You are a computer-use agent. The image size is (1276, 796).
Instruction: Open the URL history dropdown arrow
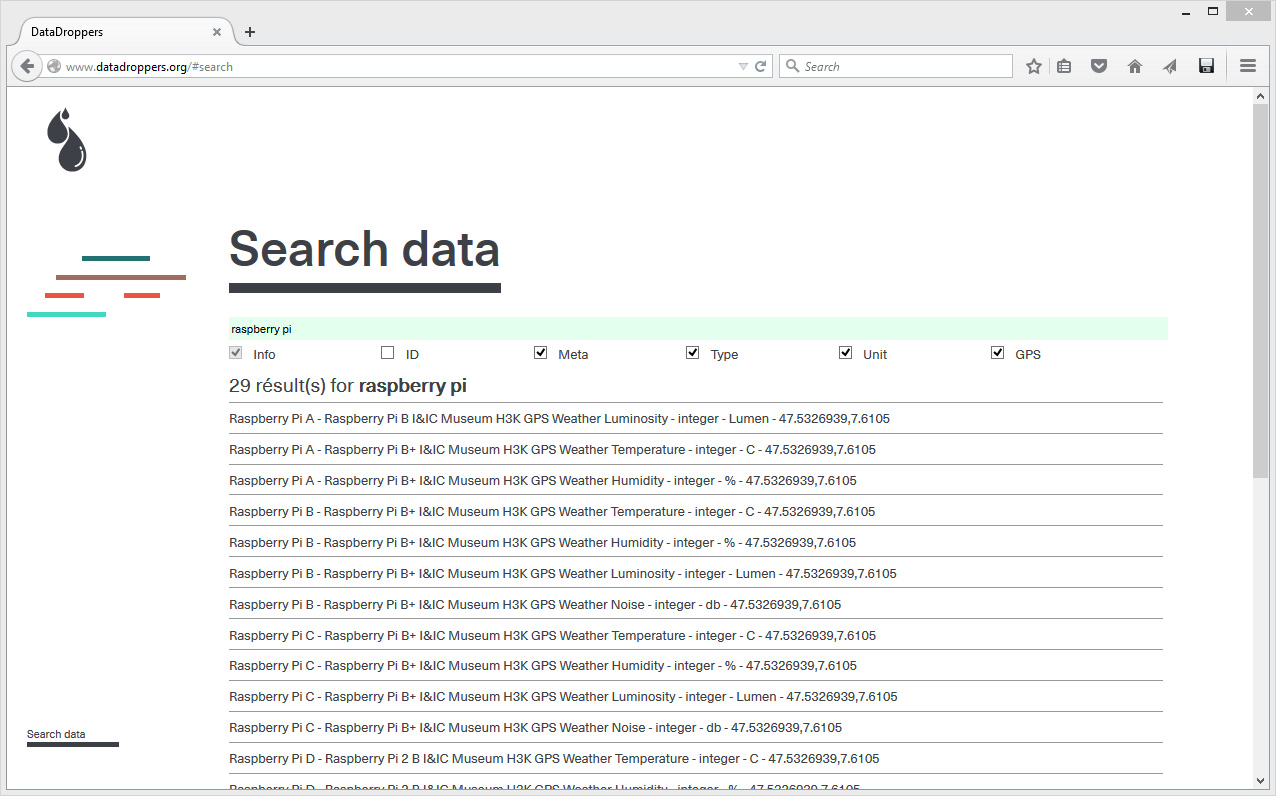point(743,66)
